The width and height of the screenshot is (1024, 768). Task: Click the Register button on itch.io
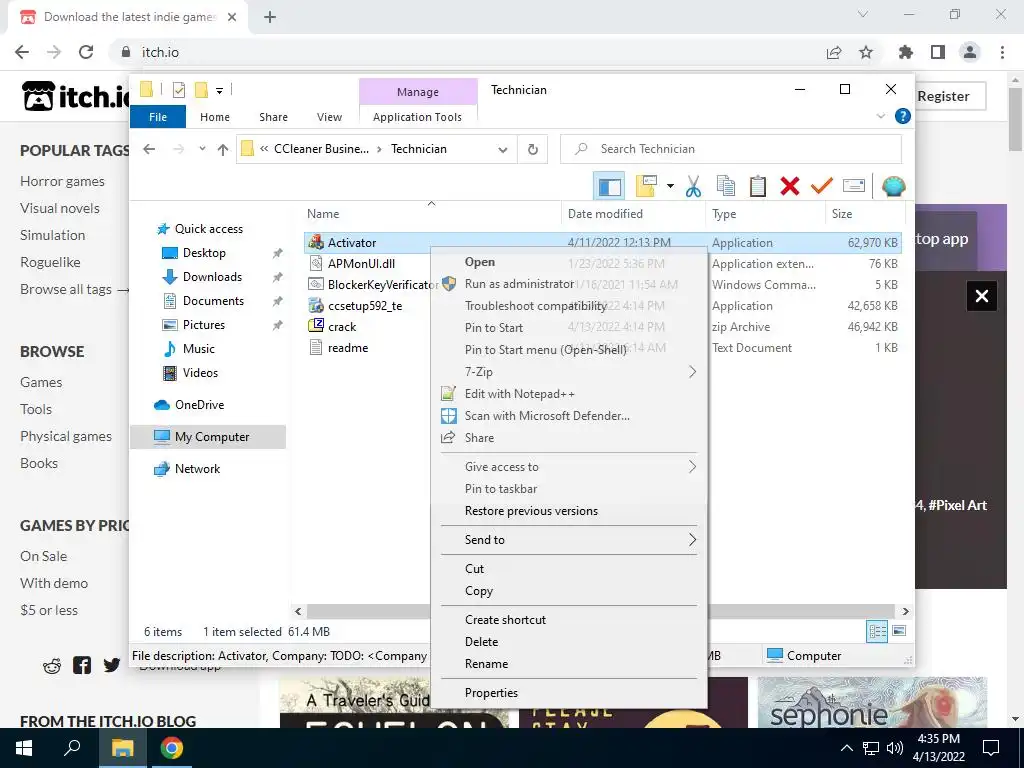click(x=944, y=96)
